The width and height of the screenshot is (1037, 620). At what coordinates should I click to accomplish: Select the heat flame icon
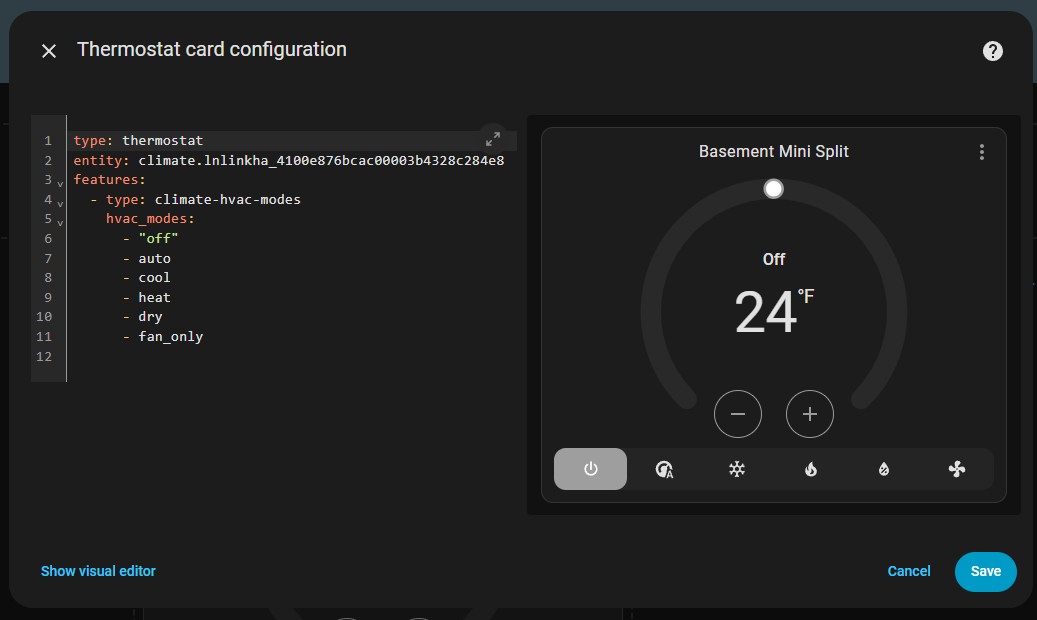(x=810, y=469)
